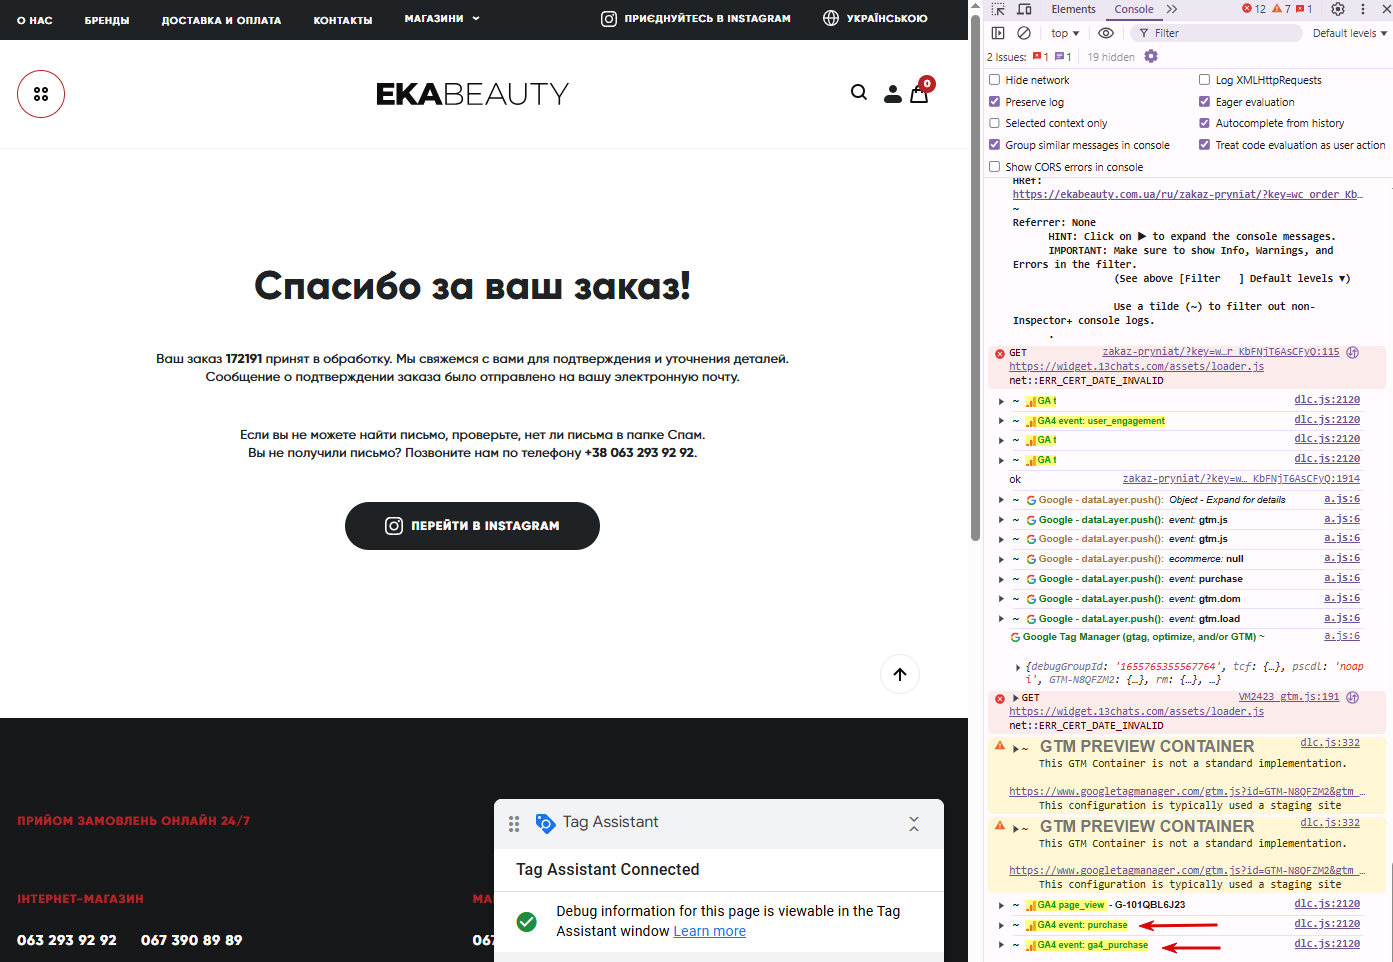1393x962 pixels.
Task: Open the round grid menu button
Action: coord(41,94)
